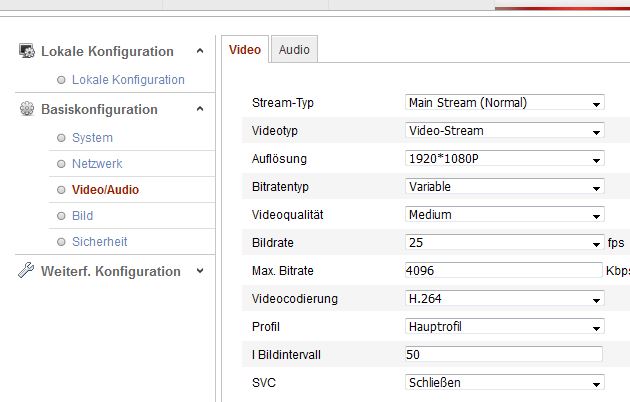The height and width of the screenshot is (402, 630).
Task: Open the SVC dropdown
Action: (504, 382)
